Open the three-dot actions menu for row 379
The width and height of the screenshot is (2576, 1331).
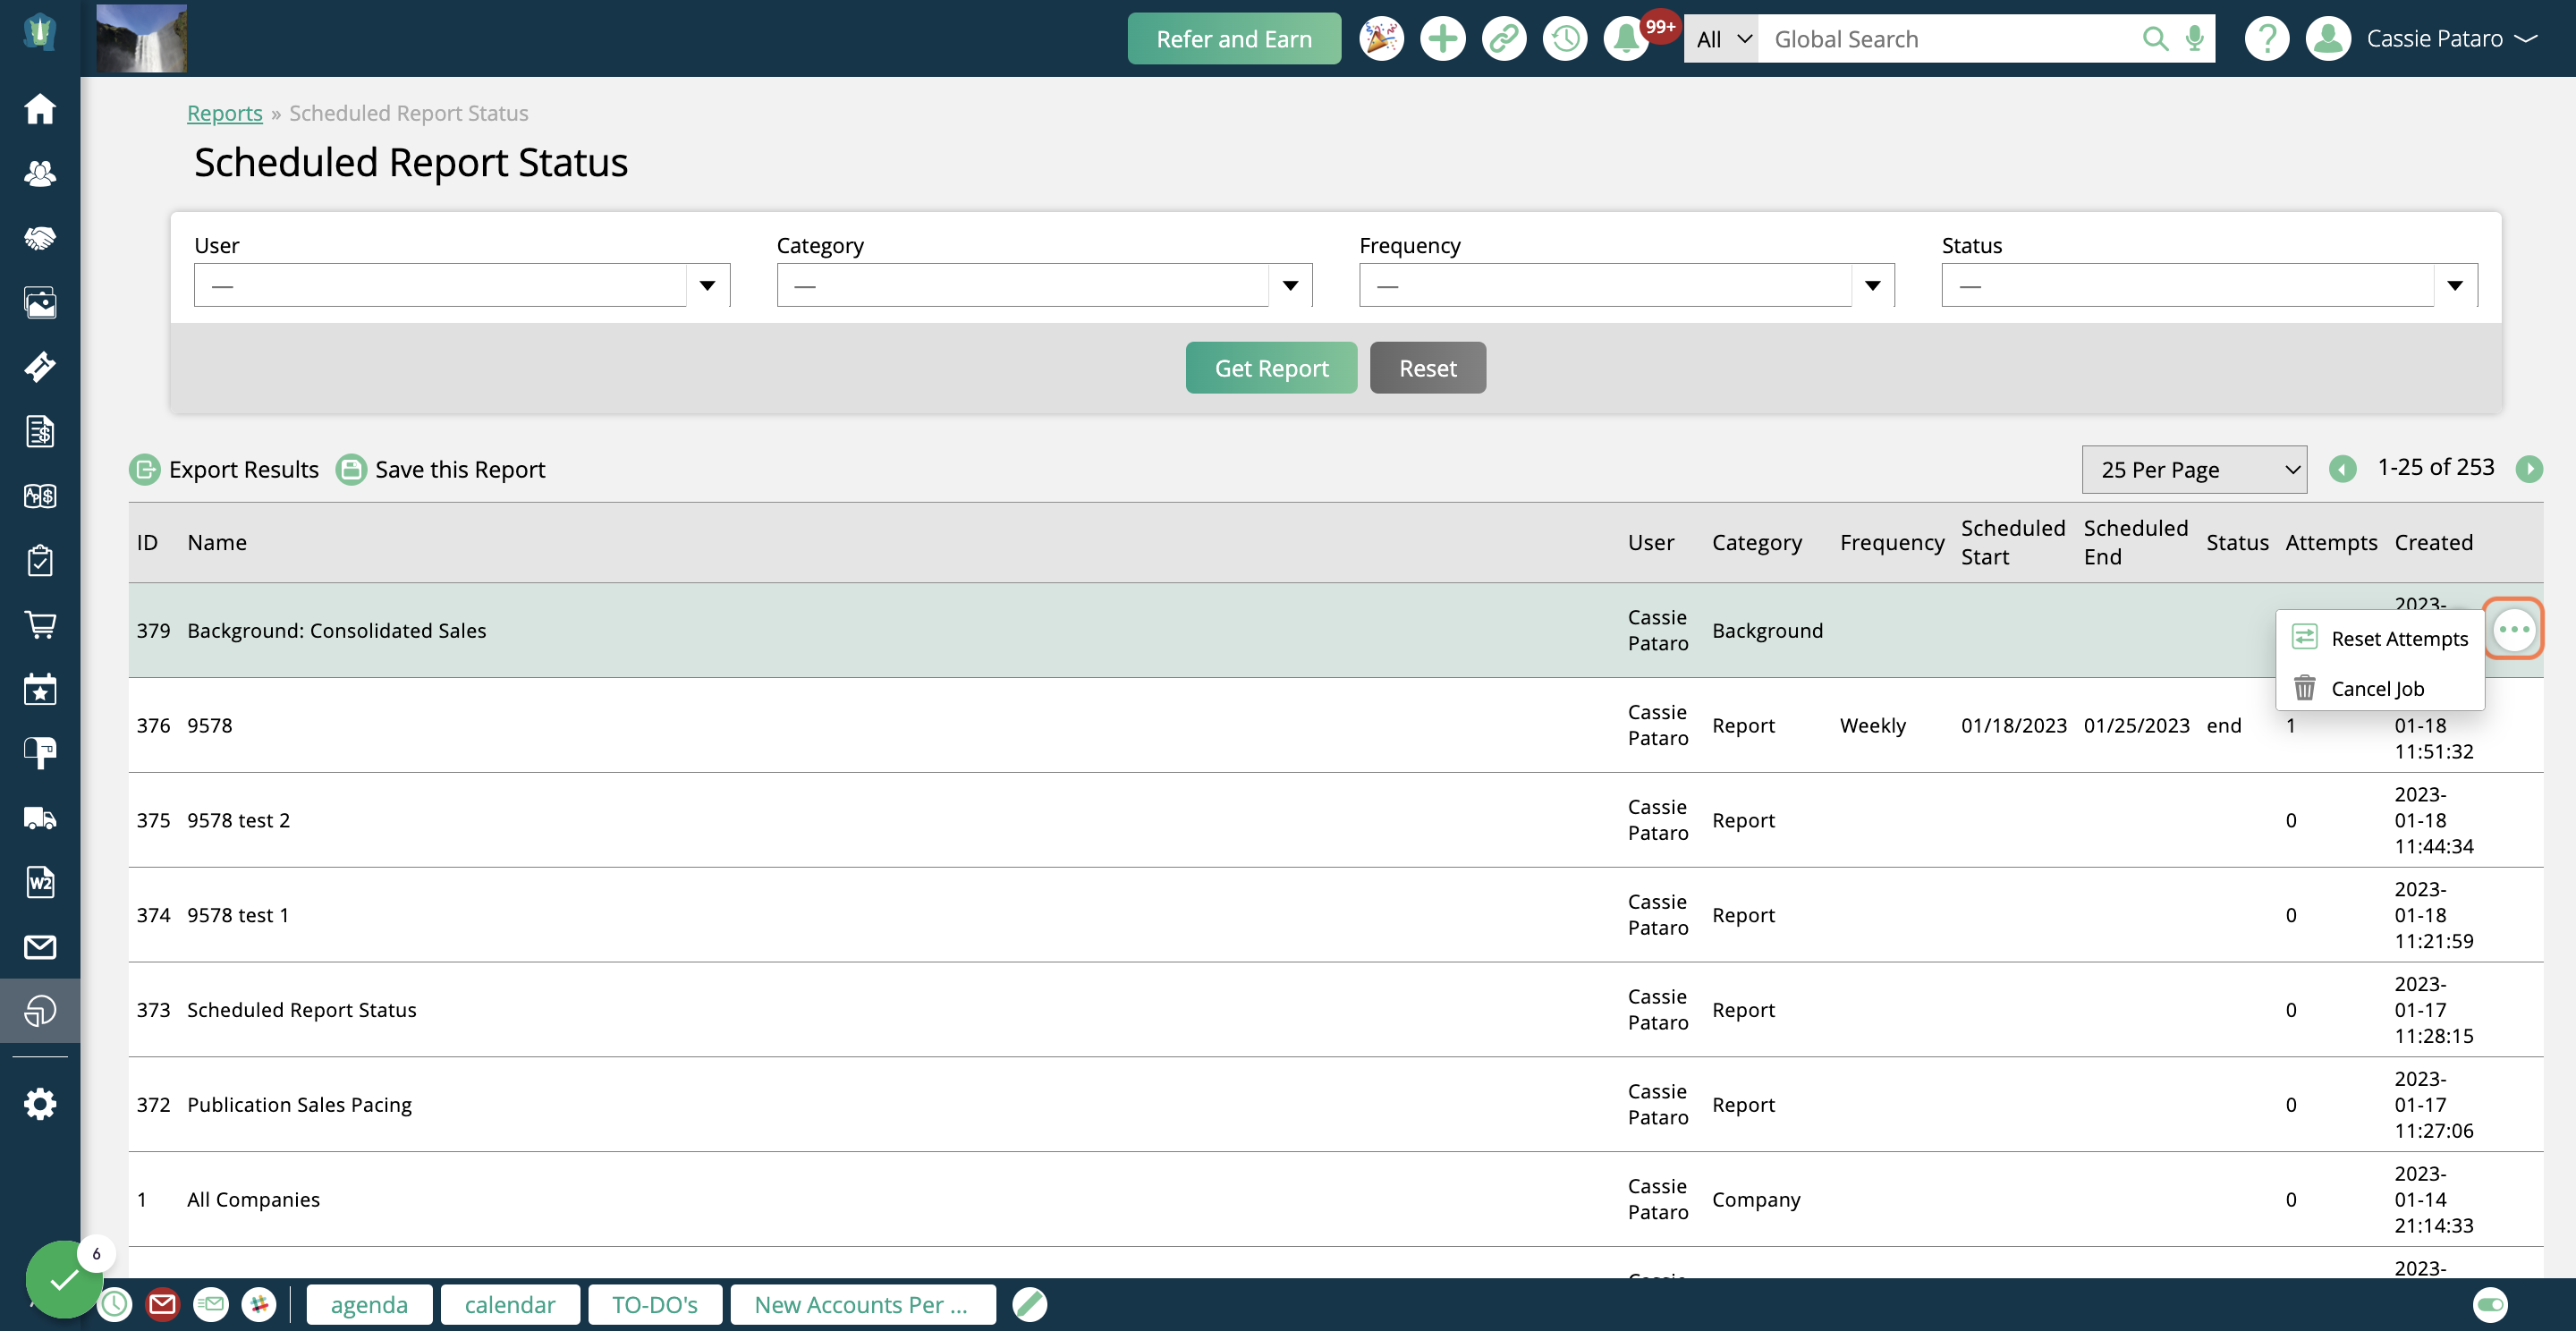pyautogui.click(x=2513, y=629)
